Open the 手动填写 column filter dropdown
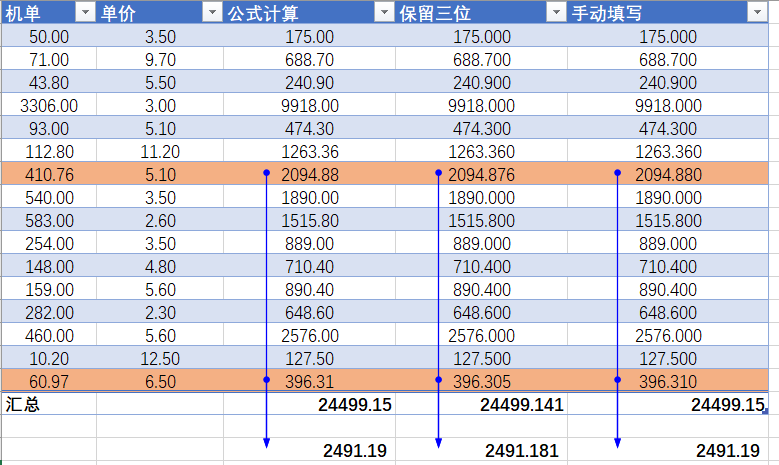Viewport: 779px width, 465px height. pos(757,12)
